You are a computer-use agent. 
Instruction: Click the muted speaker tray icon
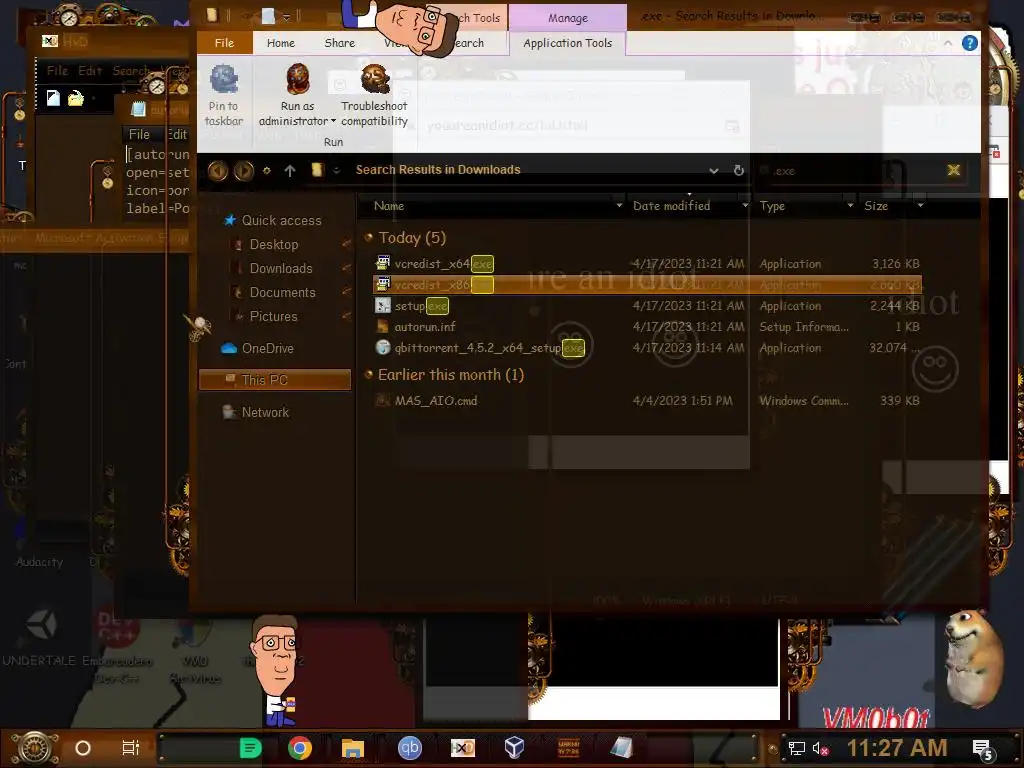click(x=820, y=748)
